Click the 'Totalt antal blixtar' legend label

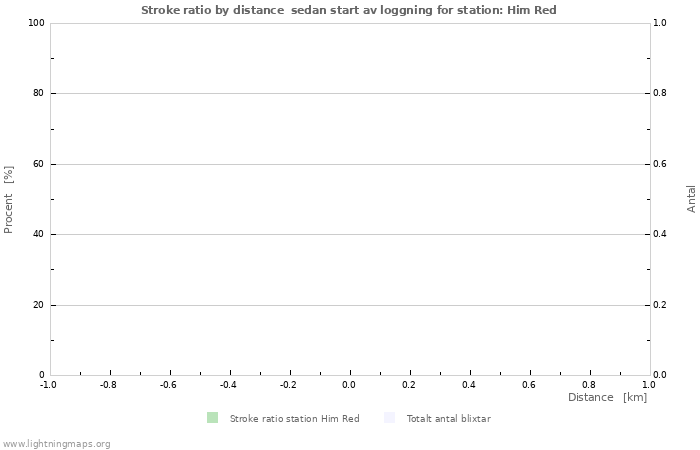coord(448,418)
